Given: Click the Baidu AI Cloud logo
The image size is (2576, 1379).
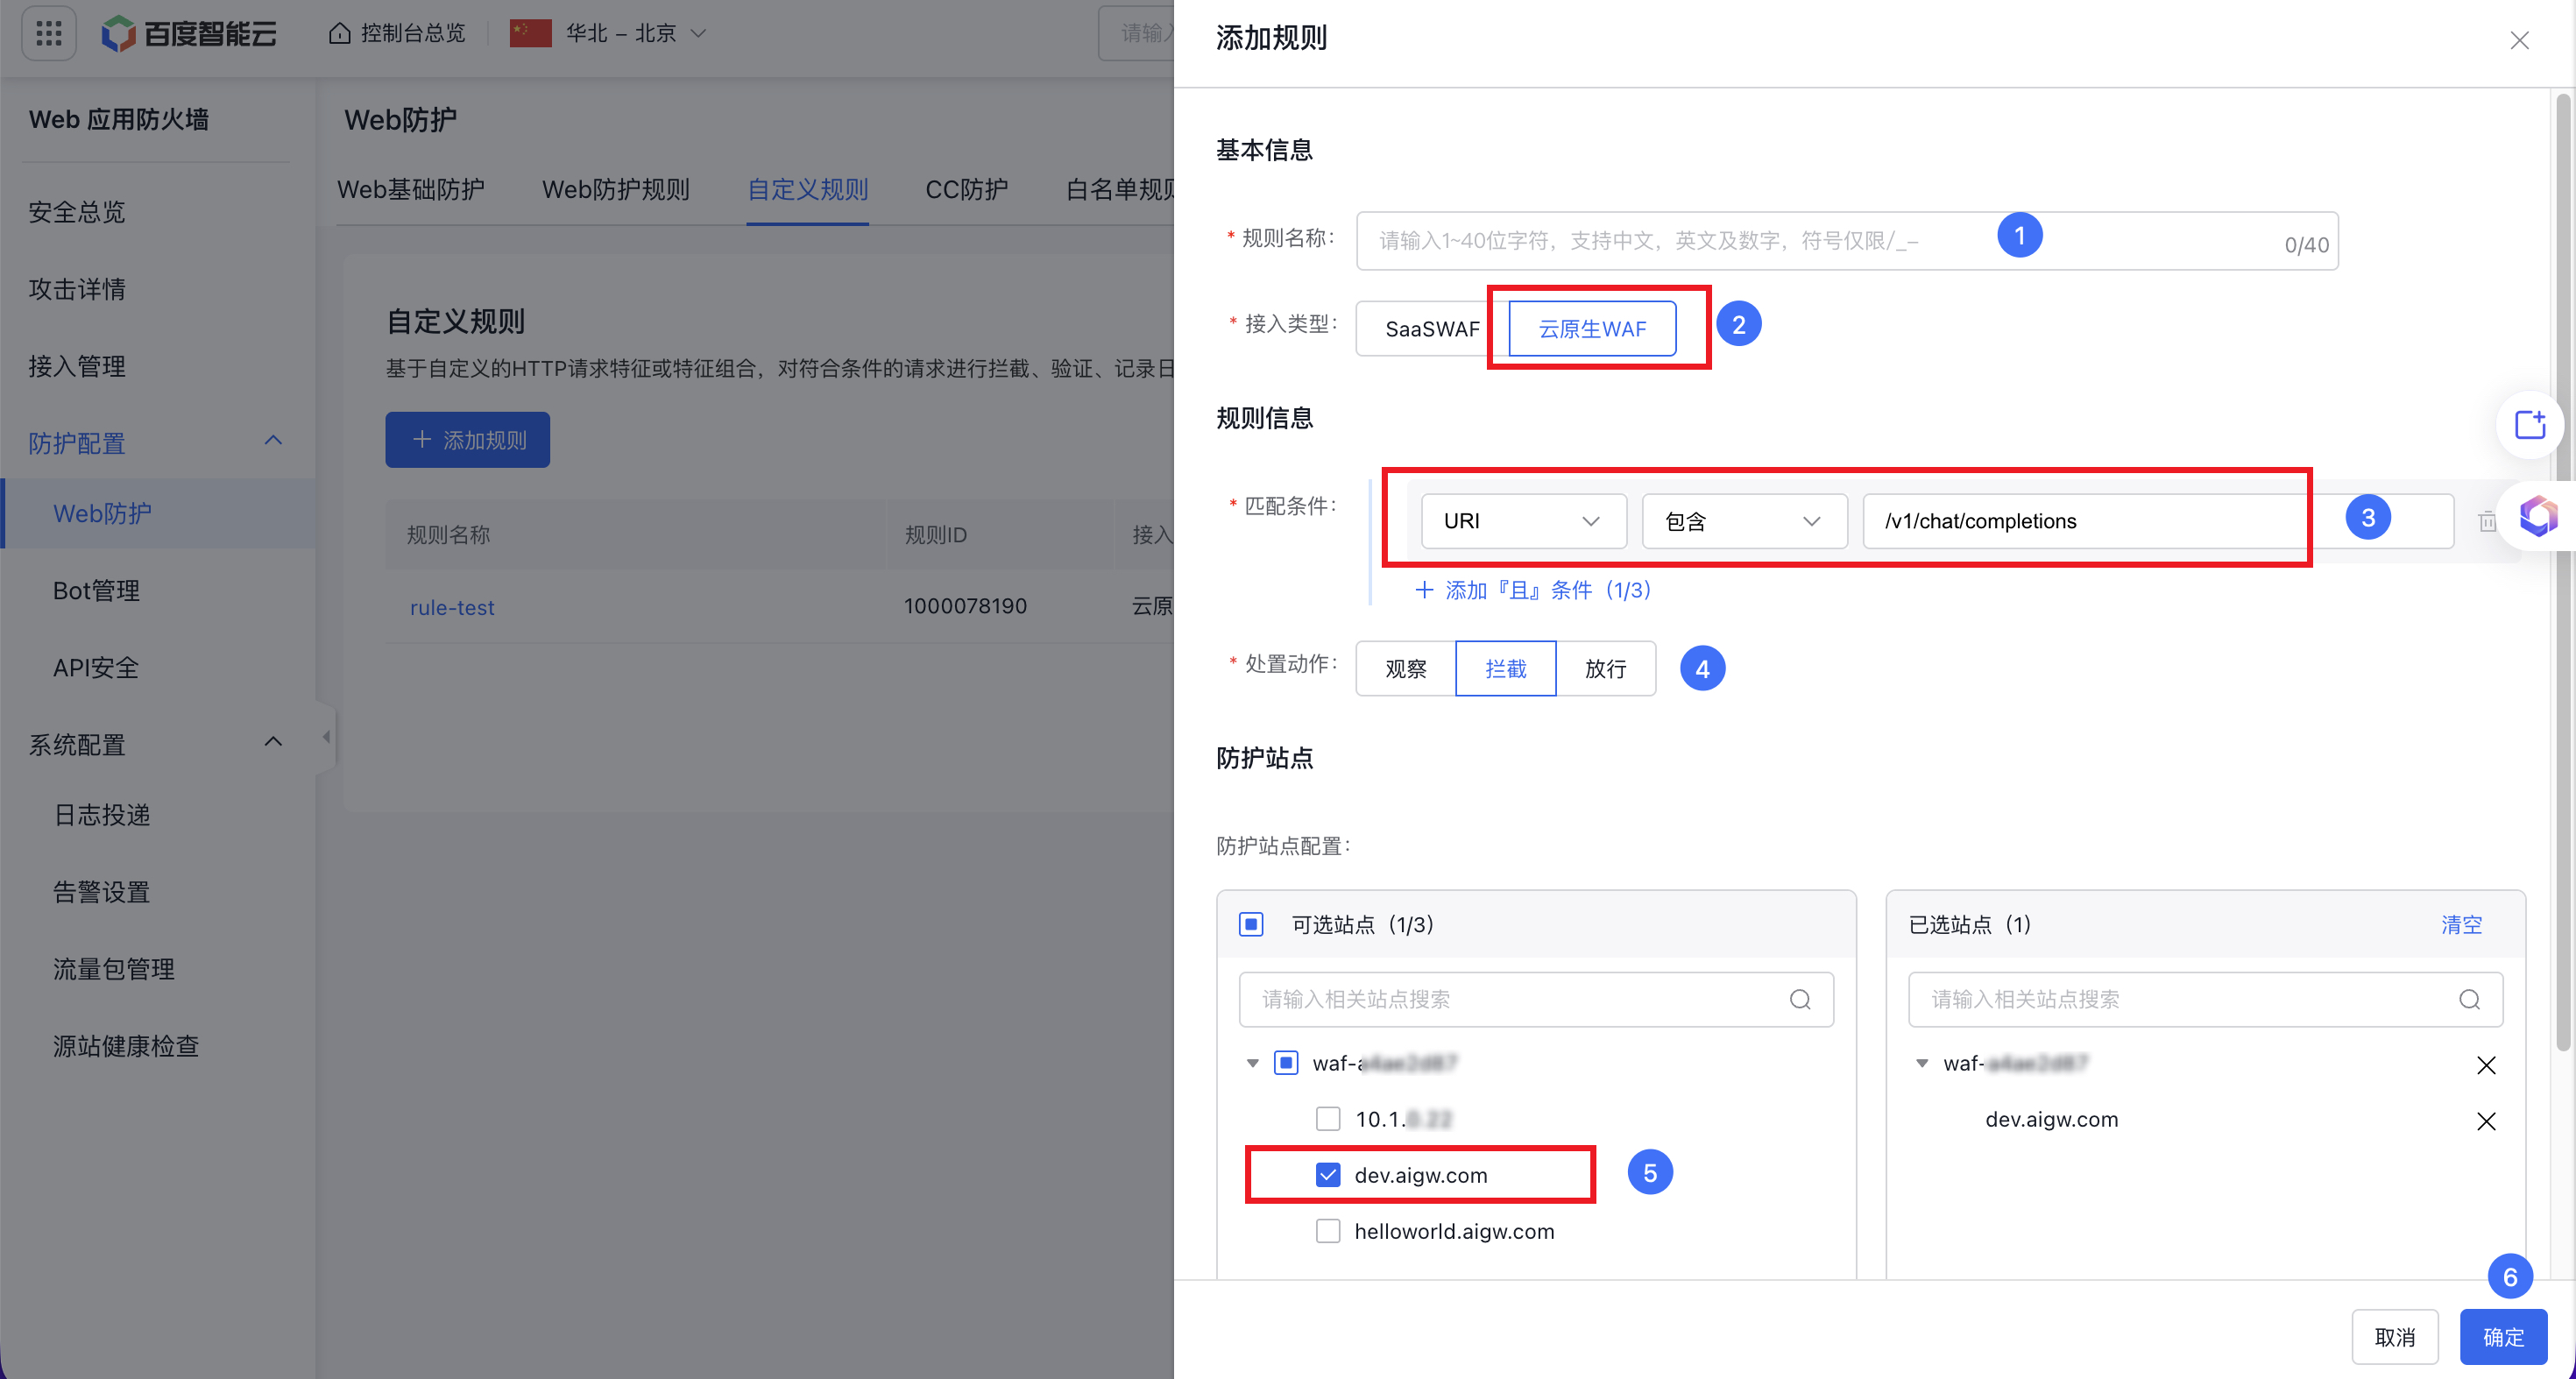Looking at the screenshot, I should tap(189, 33).
